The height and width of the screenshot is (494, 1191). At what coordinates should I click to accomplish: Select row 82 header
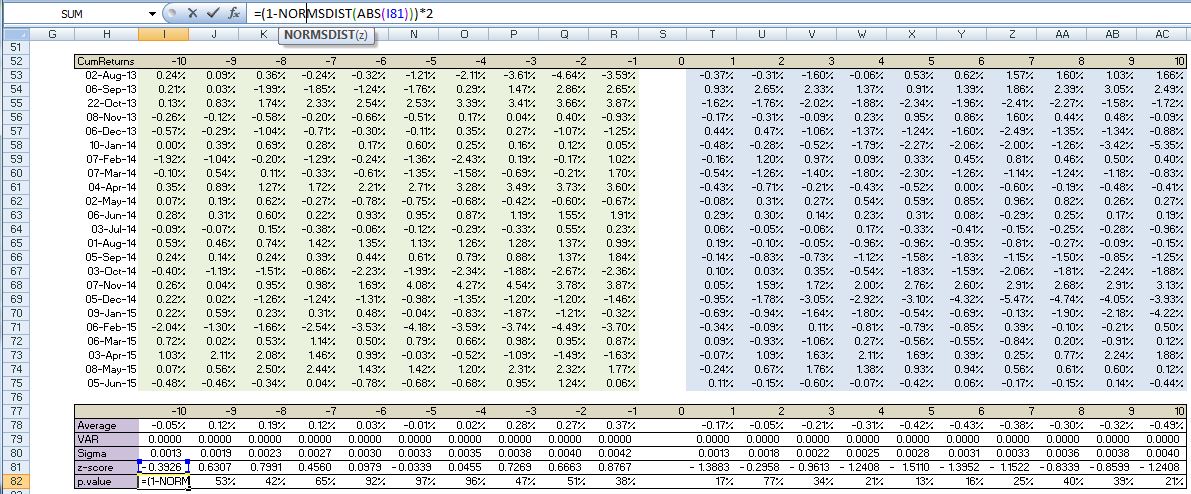[x=14, y=482]
